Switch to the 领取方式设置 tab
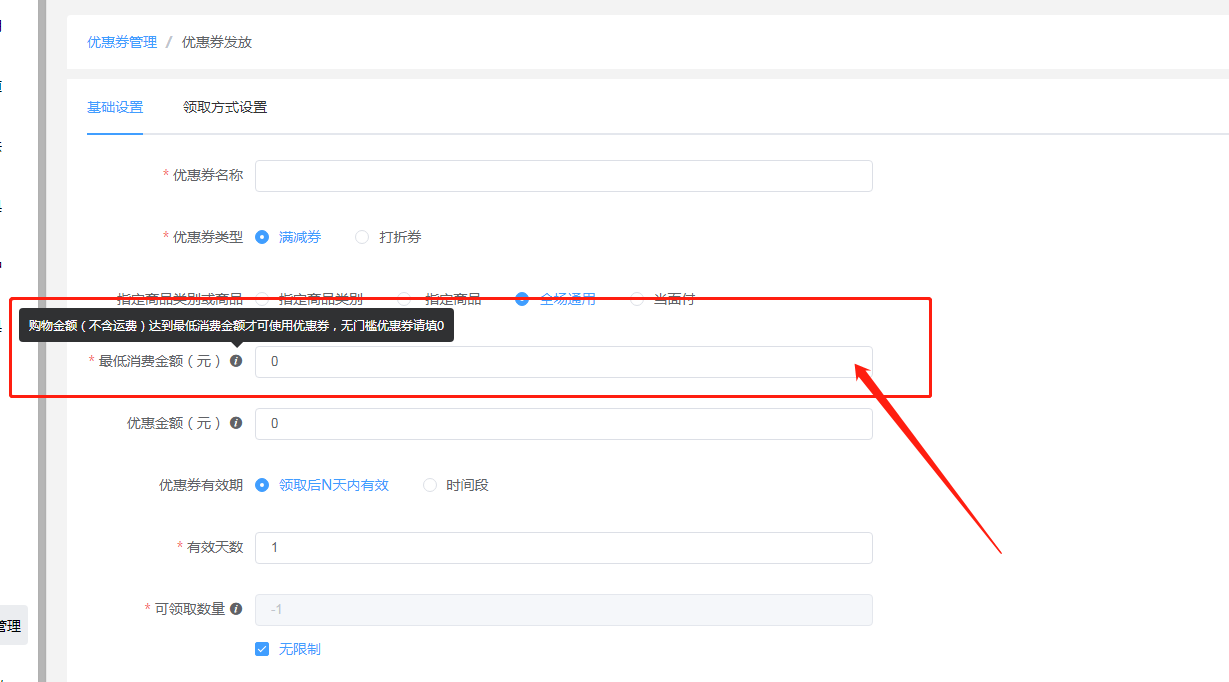Image resolution: width=1229 pixels, height=682 pixels. 225,107
